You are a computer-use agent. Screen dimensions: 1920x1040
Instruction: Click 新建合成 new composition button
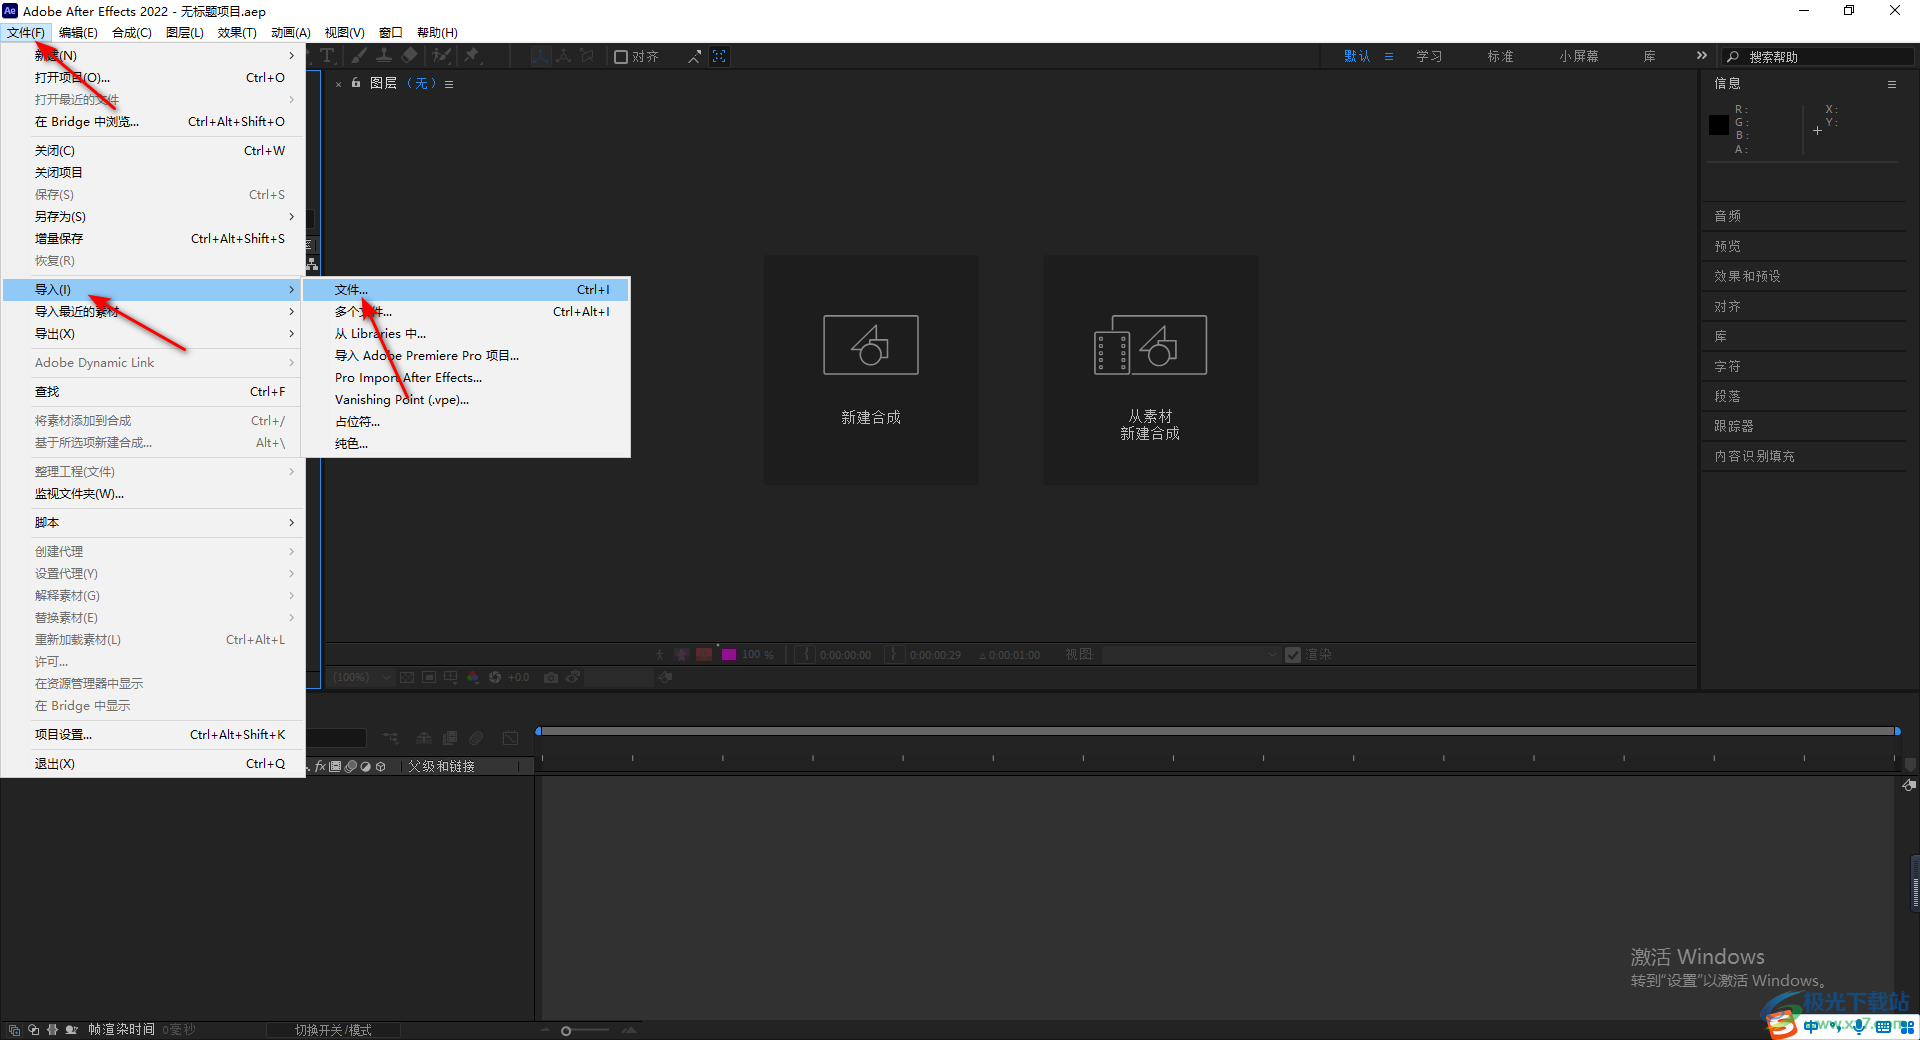point(871,370)
